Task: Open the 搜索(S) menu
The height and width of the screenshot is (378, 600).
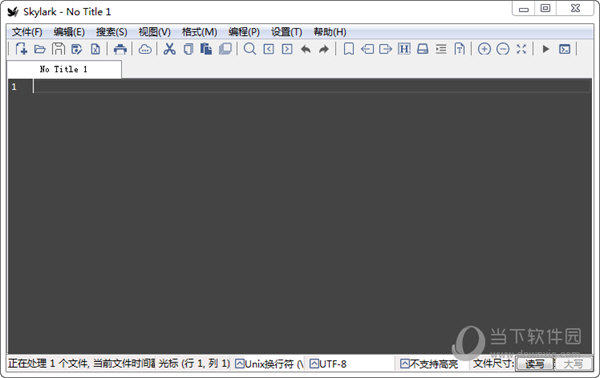Action: click(111, 32)
